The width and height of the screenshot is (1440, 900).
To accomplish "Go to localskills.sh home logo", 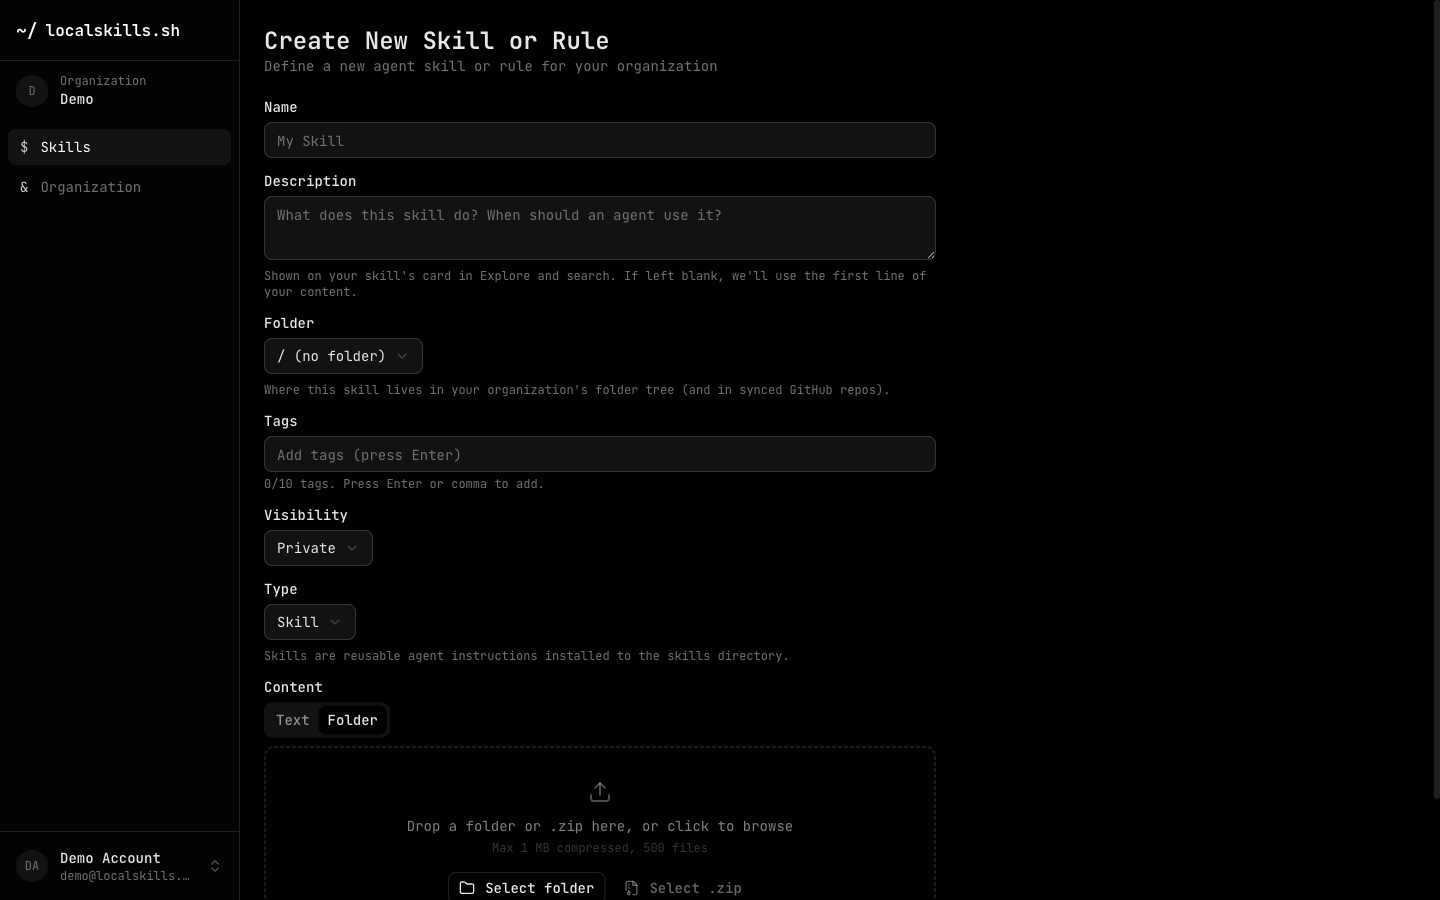I will (x=98, y=30).
